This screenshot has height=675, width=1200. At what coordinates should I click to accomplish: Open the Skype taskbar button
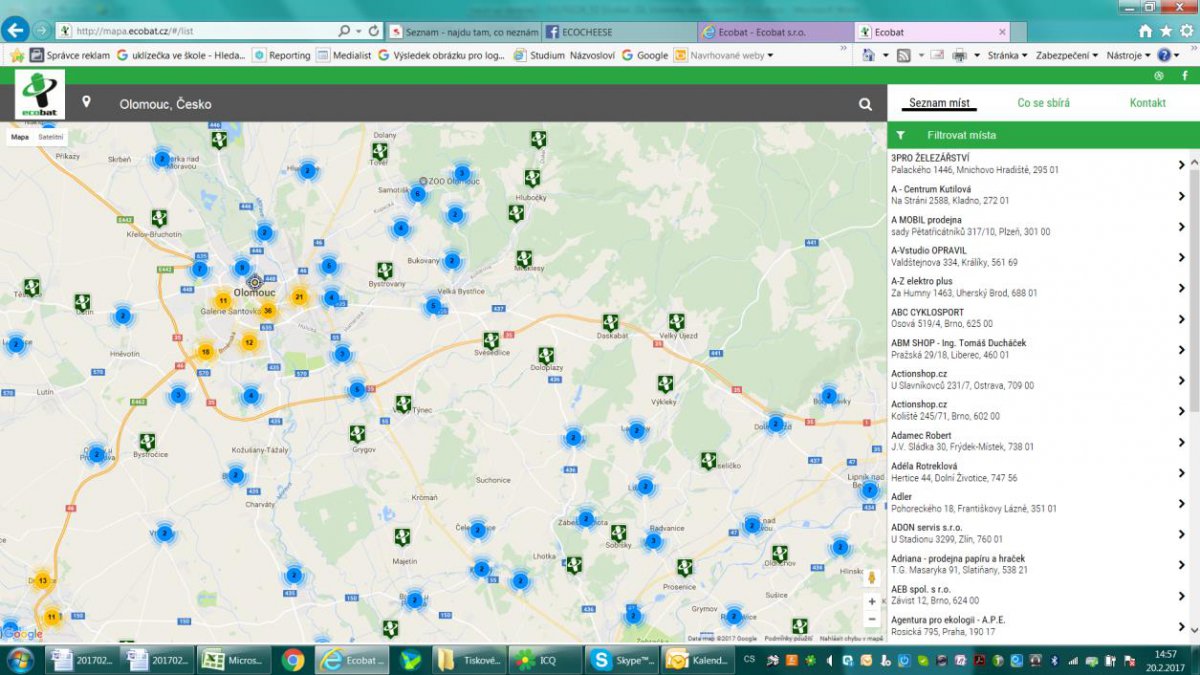pos(622,660)
